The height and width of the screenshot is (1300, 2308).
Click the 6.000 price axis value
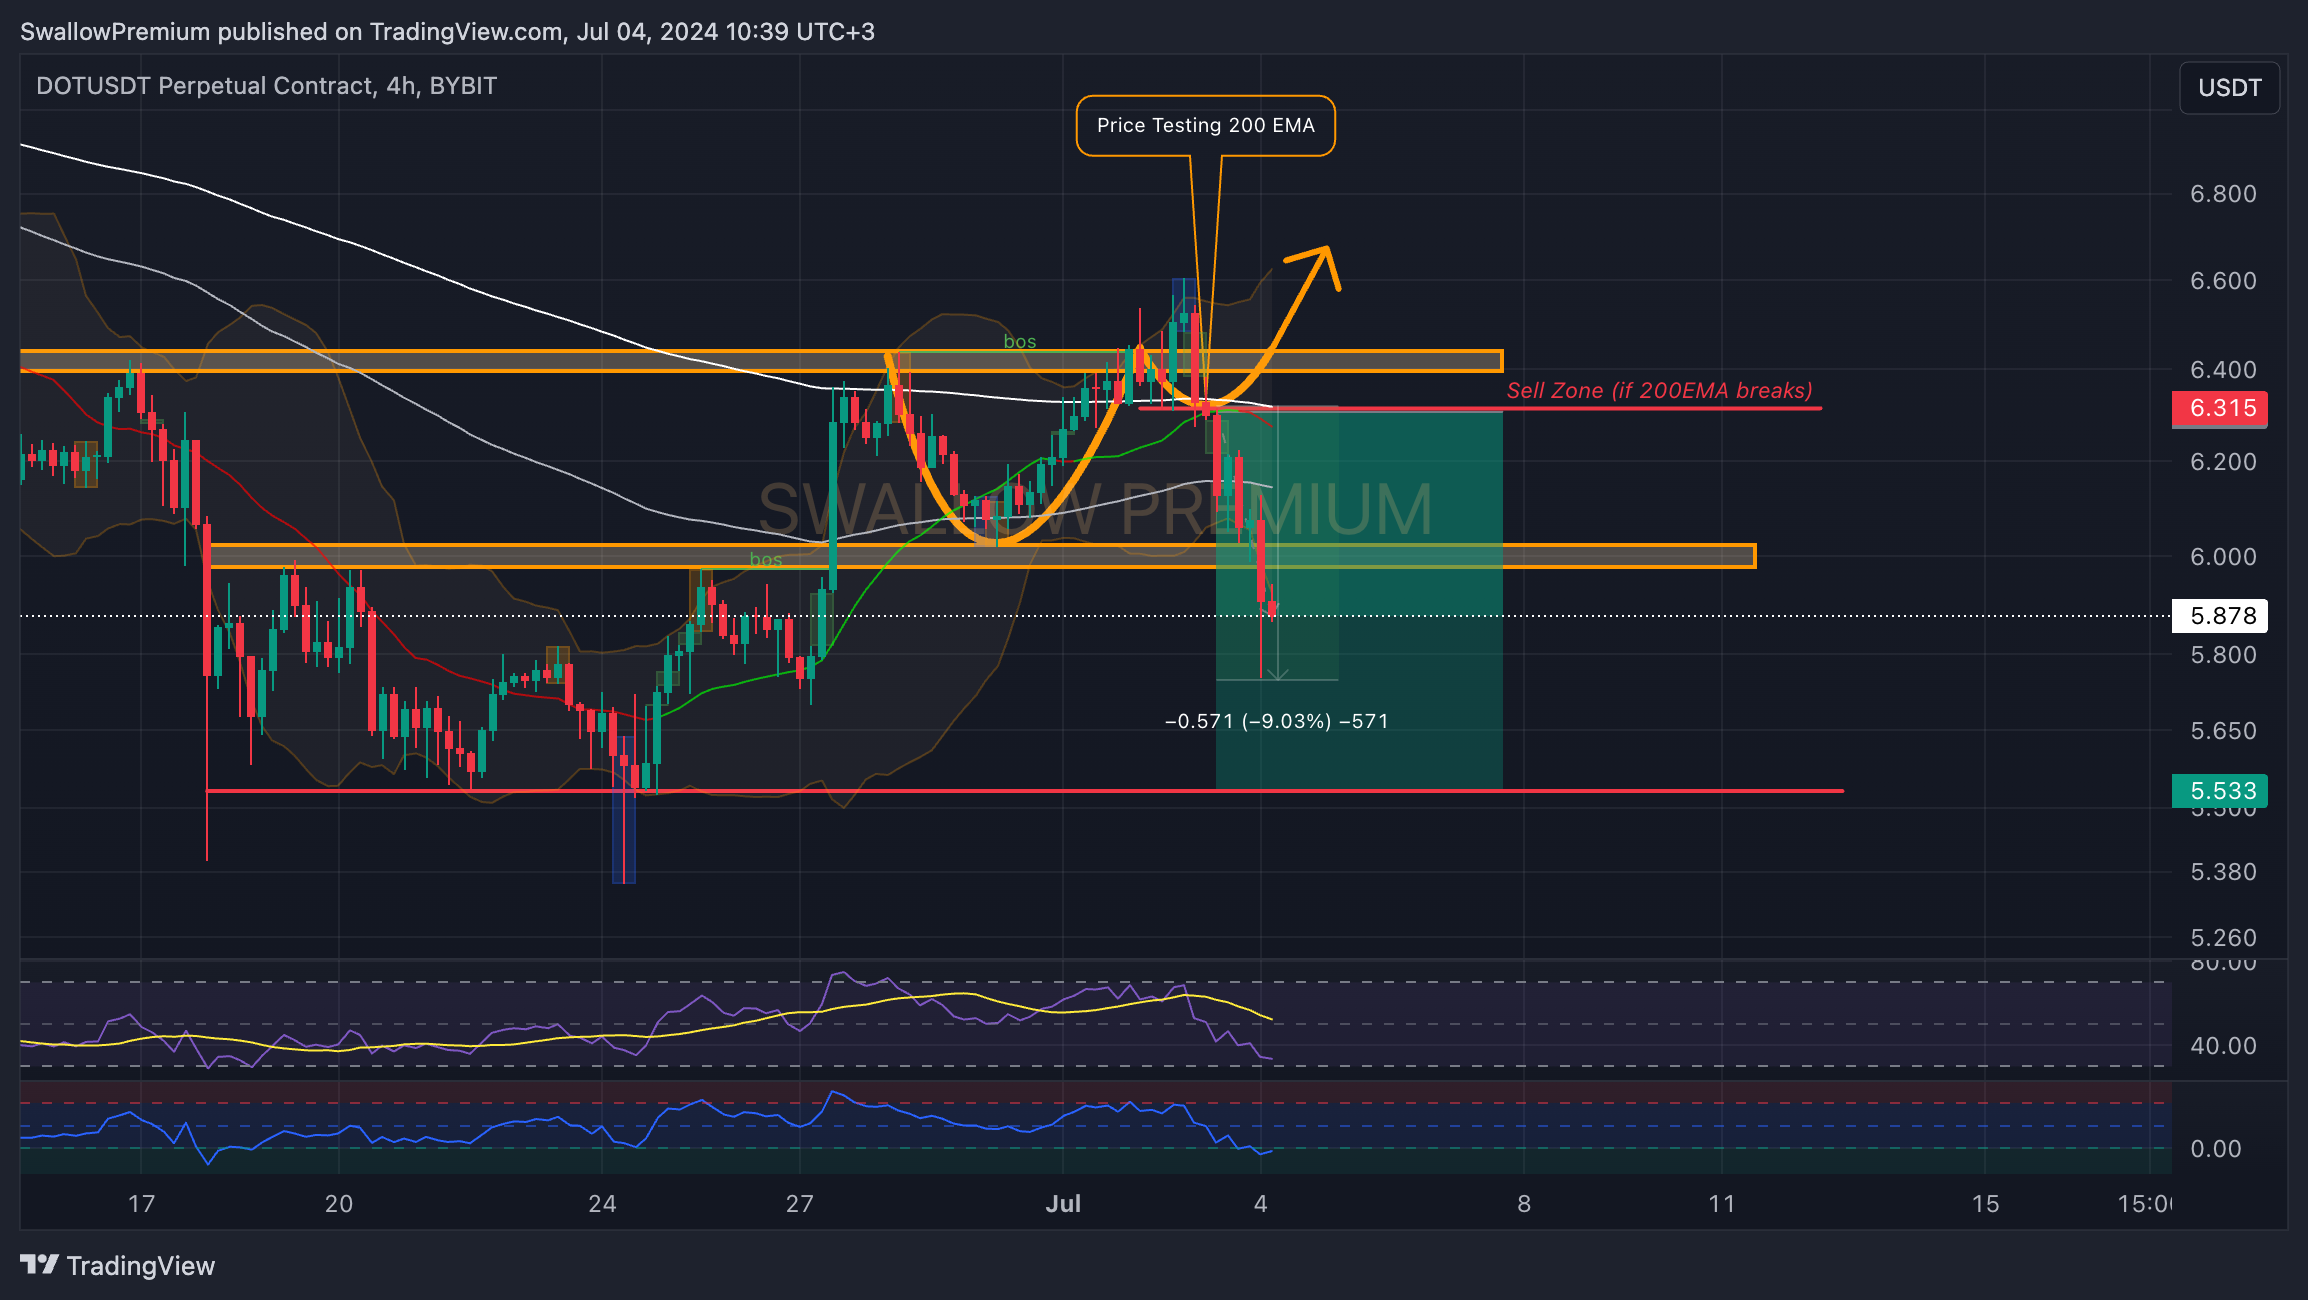[x=2223, y=557]
